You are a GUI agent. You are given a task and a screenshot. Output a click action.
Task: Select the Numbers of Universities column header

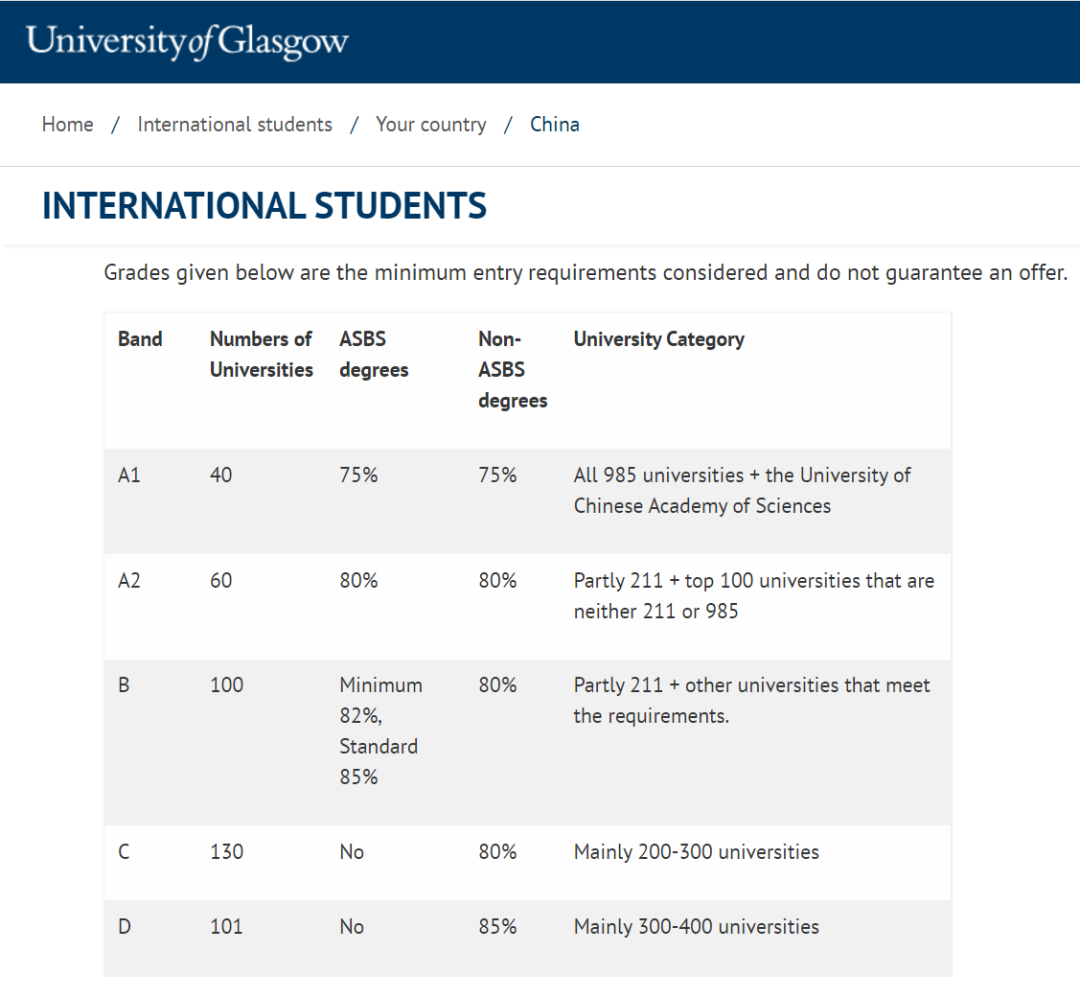coord(261,354)
